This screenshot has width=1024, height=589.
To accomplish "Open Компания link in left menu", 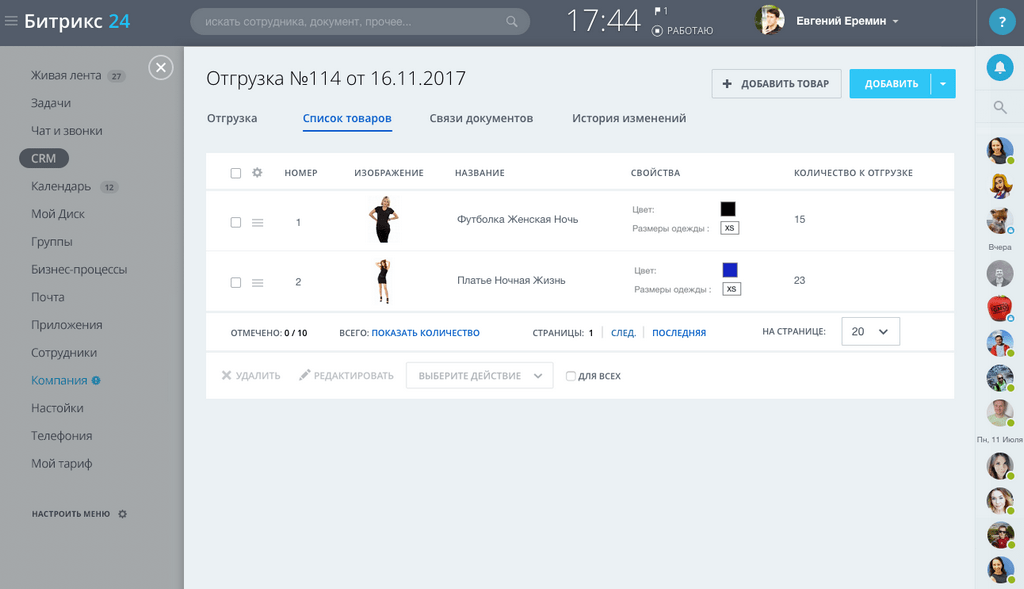I will (59, 381).
